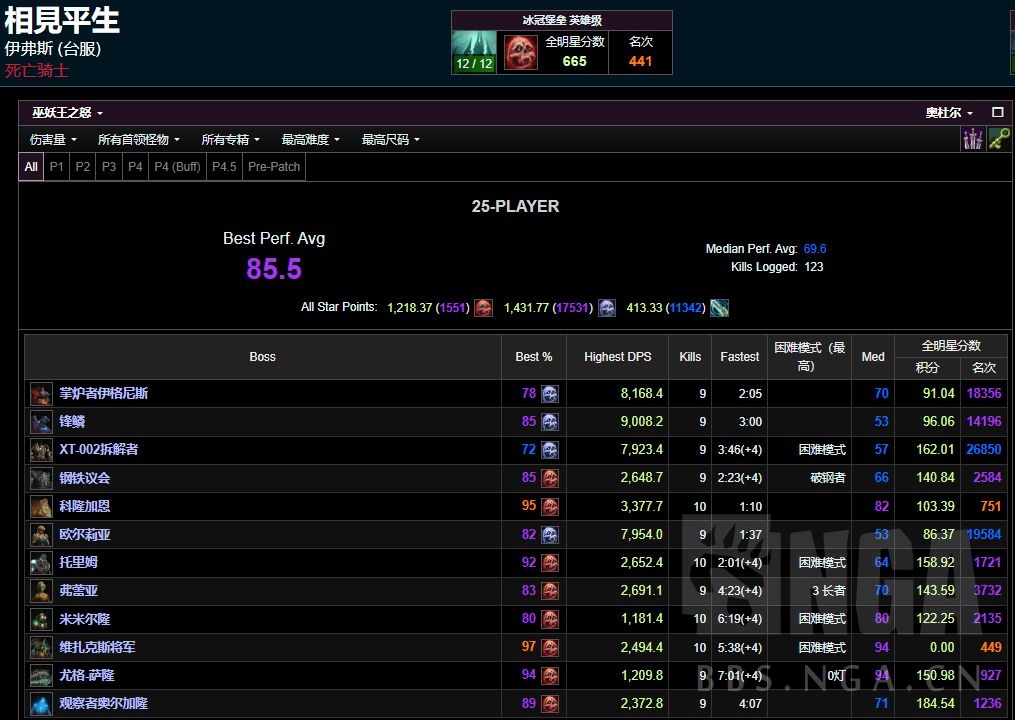Click the purple Ulduar raid icon near 奥杜尔
1015x720 pixels.
pos(973,139)
